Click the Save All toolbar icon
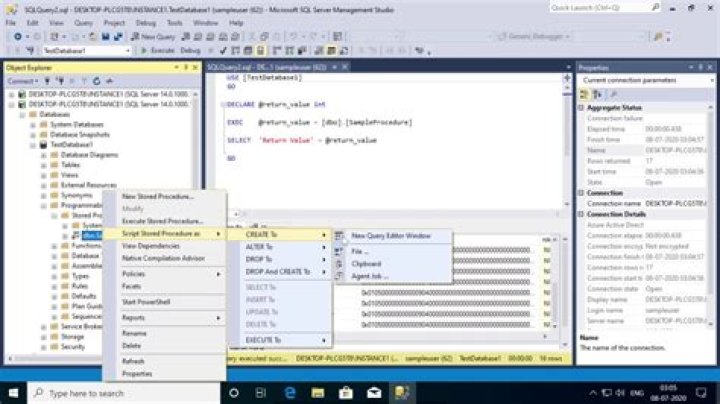This screenshot has height=404, width=720. [x=118, y=36]
